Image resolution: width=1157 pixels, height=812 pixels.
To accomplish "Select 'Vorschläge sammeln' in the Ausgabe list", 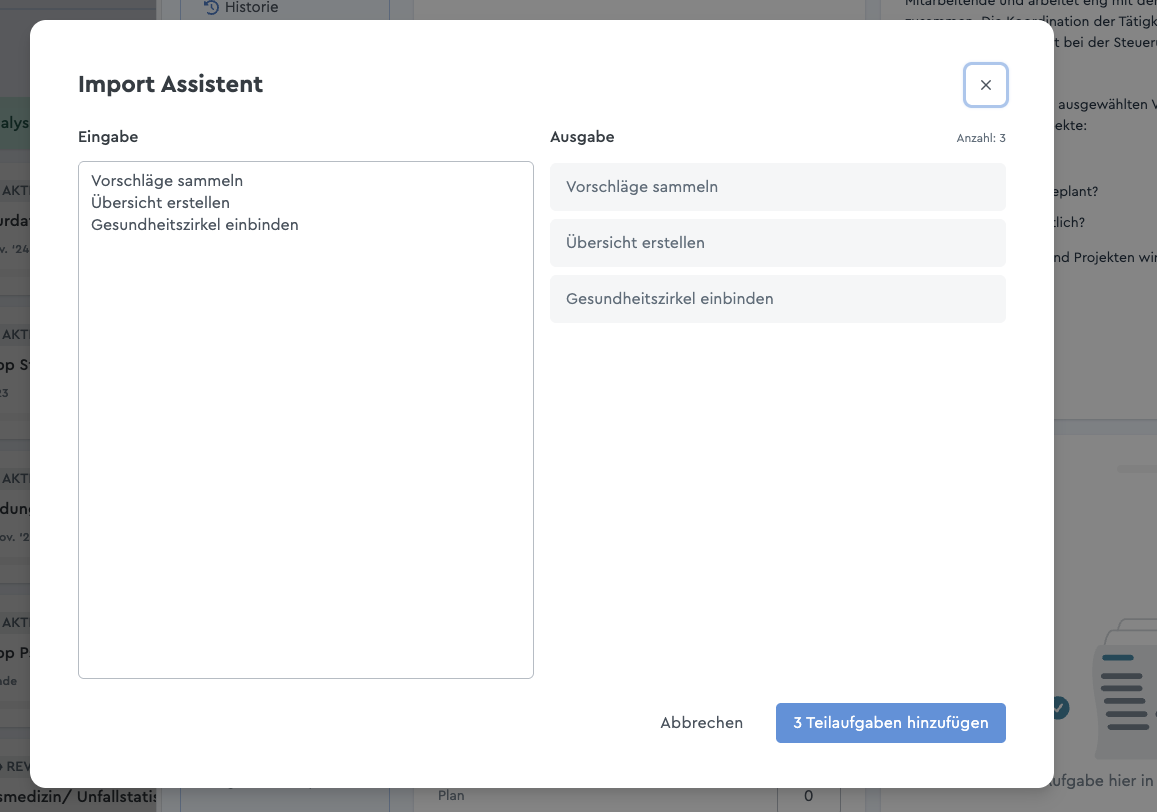I will [x=777, y=187].
